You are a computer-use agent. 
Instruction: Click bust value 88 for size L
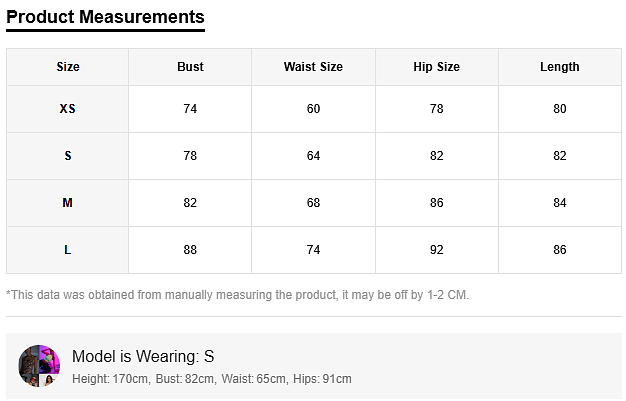click(x=190, y=250)
